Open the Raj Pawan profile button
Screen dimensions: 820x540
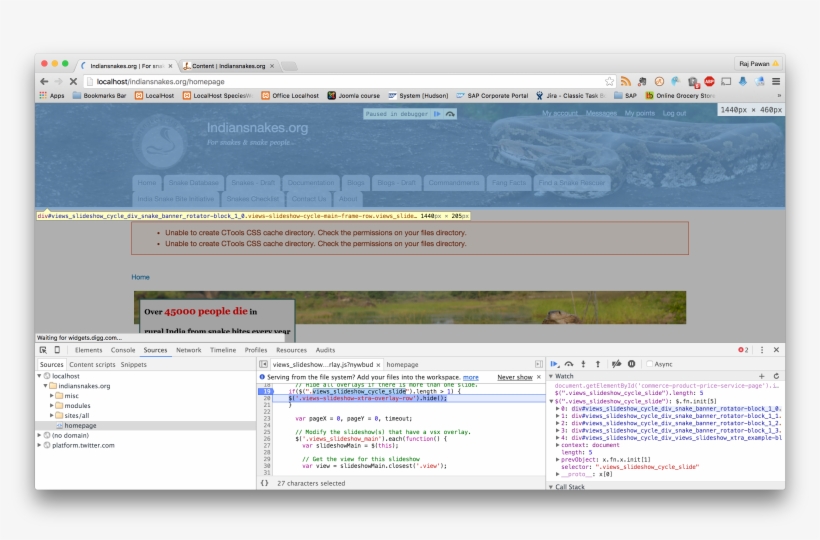(x=759, y=64)
